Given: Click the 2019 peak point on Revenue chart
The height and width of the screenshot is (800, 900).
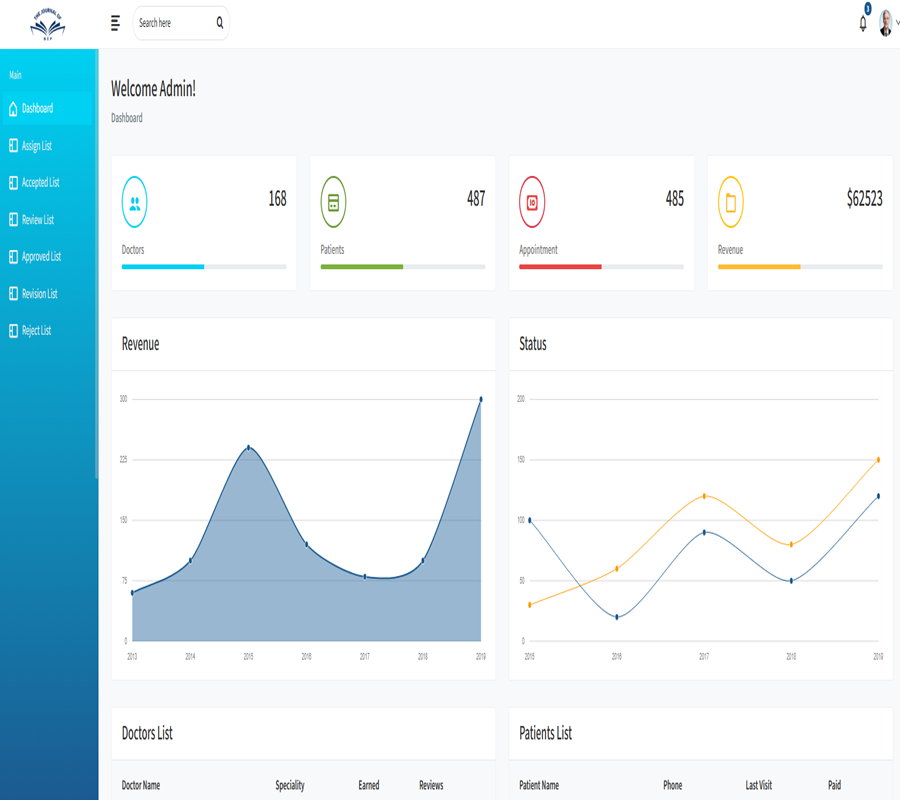Looking at the screenshot, I should (481, 399).
